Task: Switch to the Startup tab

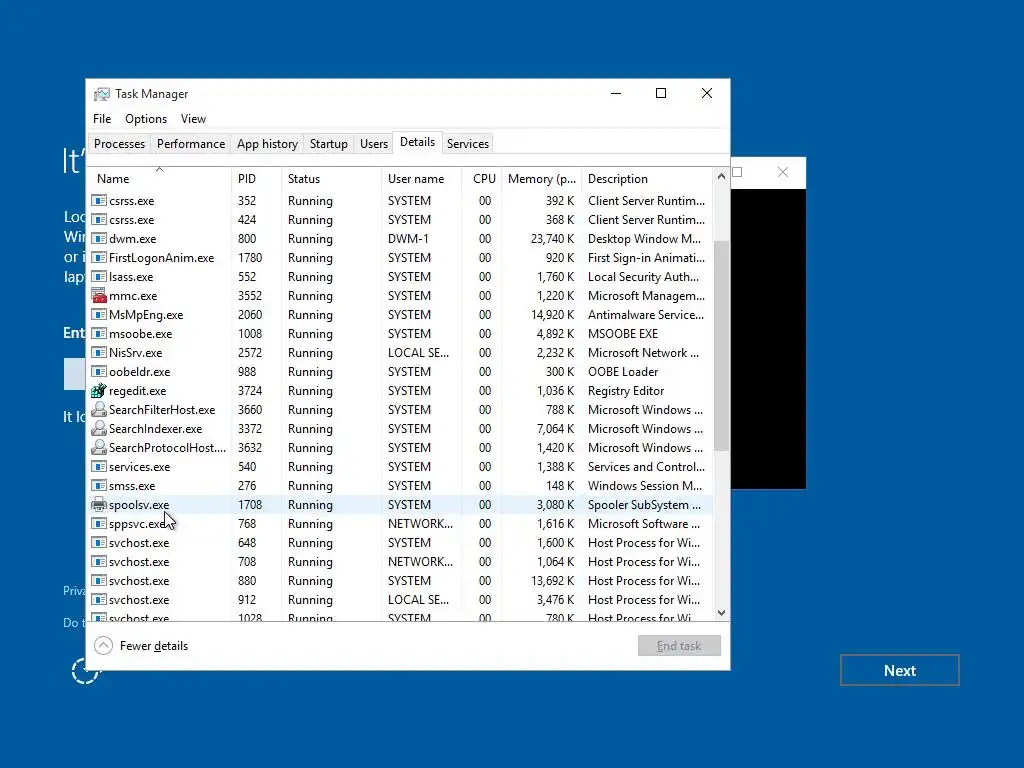Action: 328,144
